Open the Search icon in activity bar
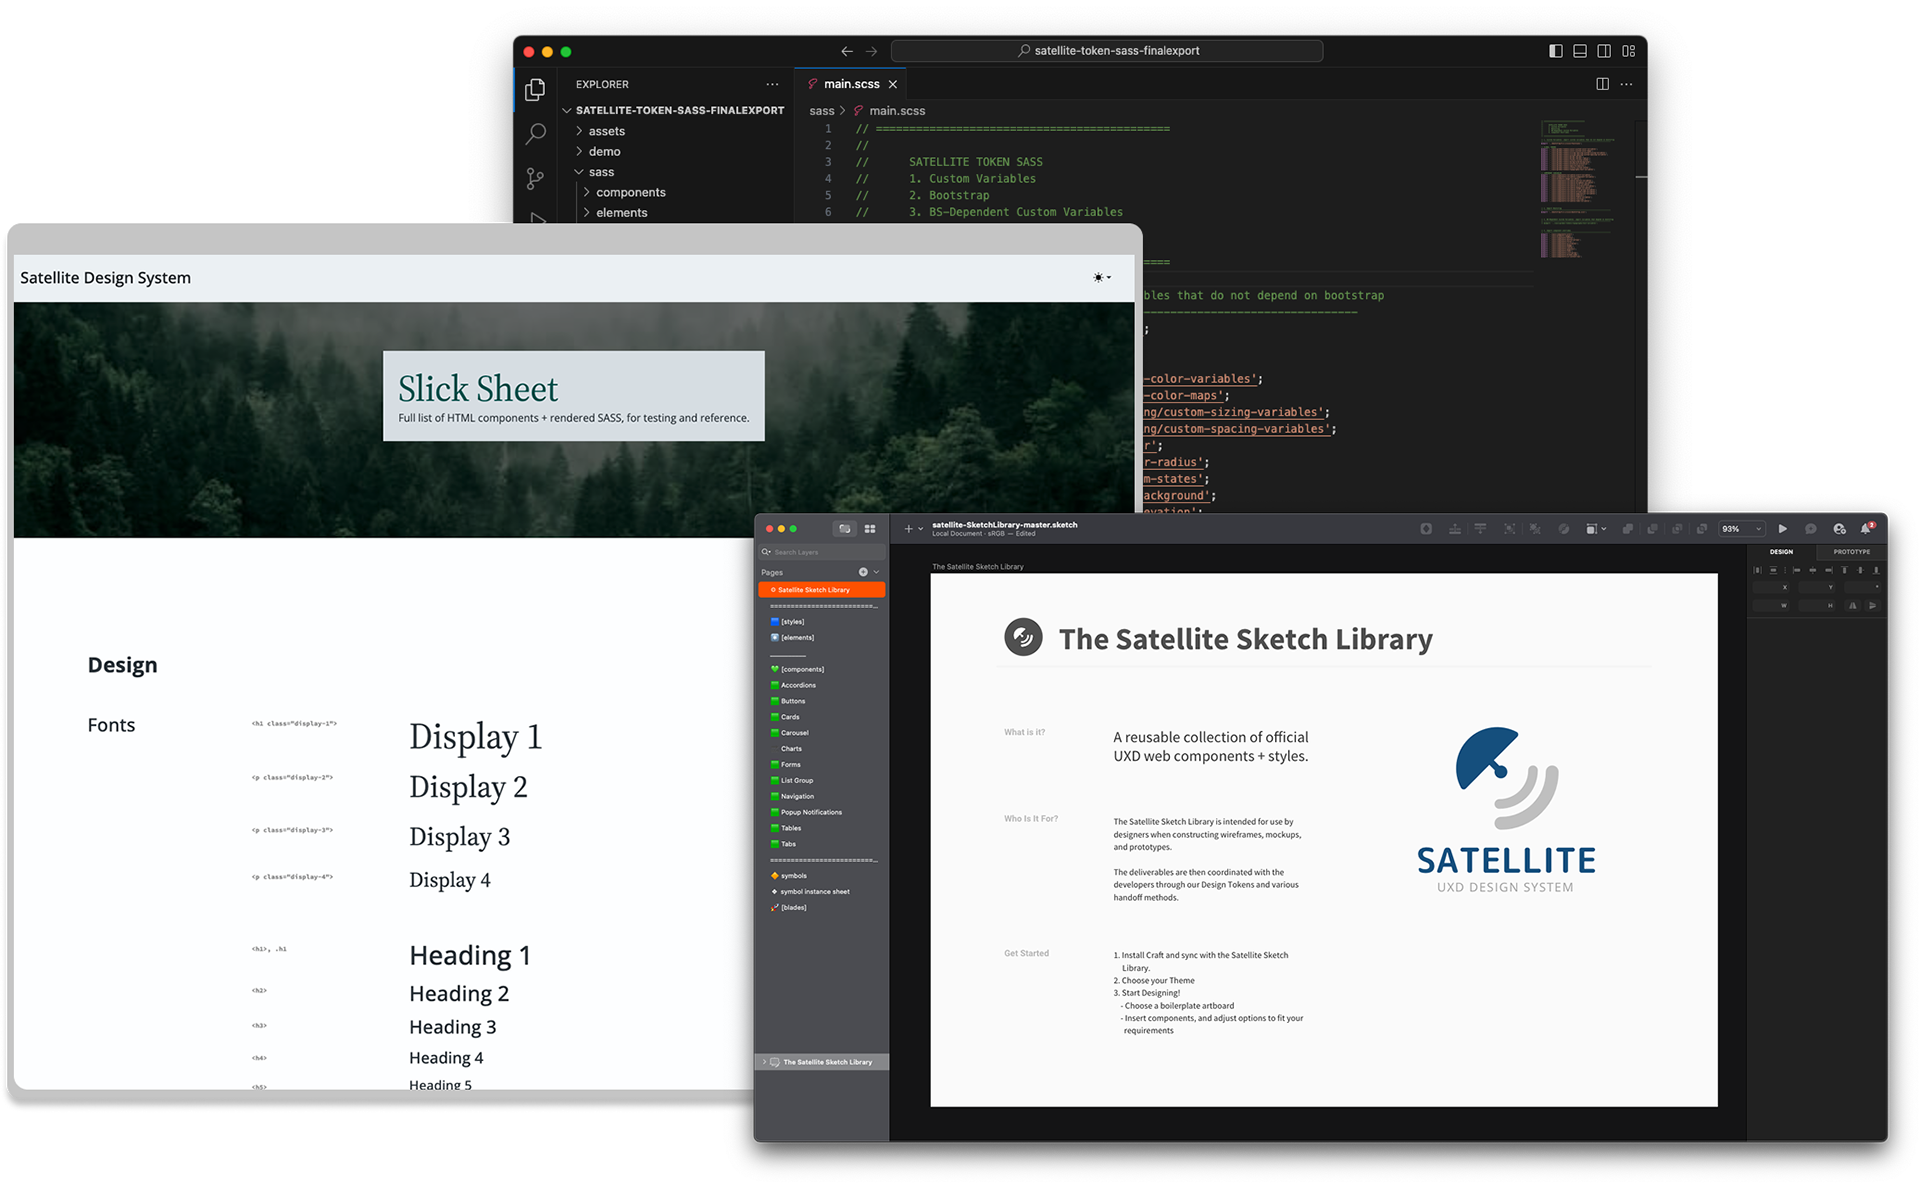 click(x=535, y=133)
